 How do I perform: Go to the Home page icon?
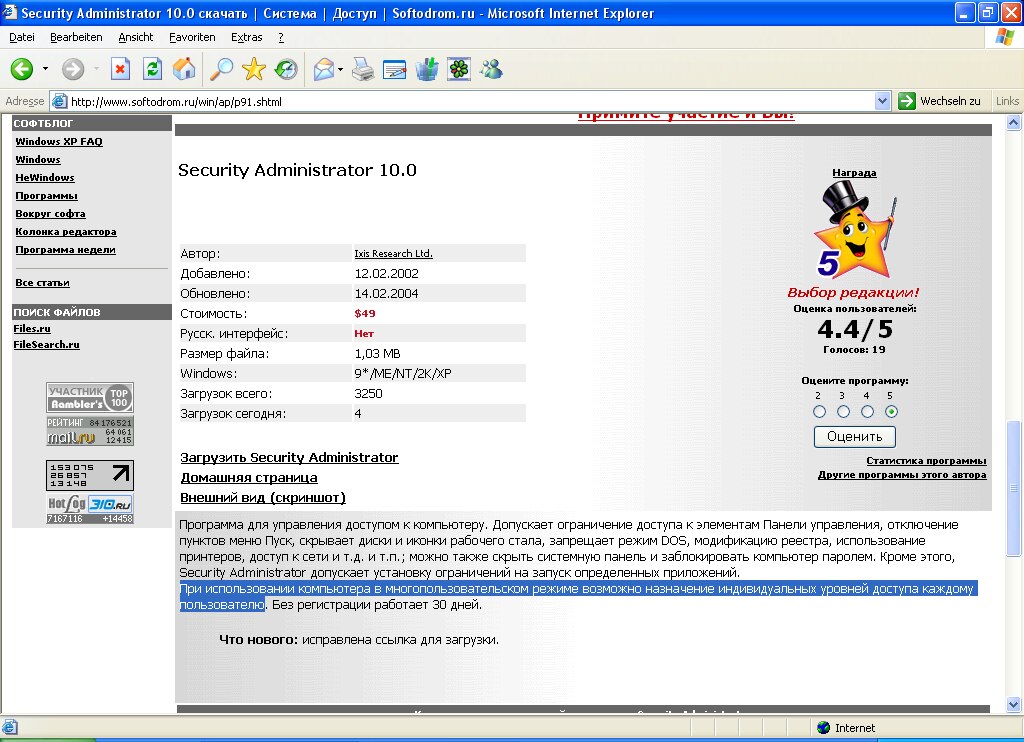pyautogui.click(x=184, y=69)
